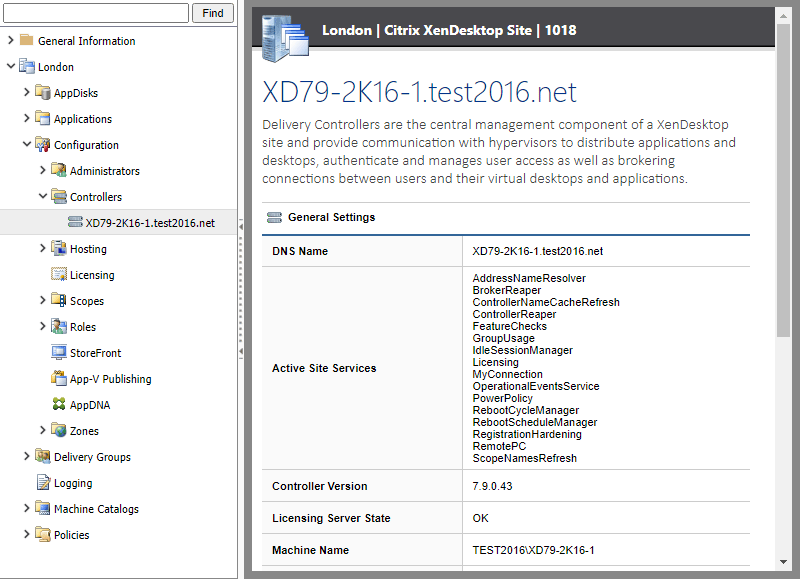This screenshot has width=800, height=579.
Task: Click the Delivery Groups icon
Action: tap(43, 456)
